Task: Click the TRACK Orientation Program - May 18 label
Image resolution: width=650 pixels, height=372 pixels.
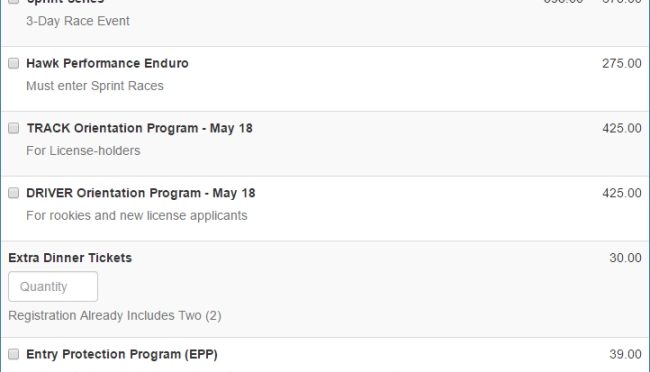Action: pos(140,128)
